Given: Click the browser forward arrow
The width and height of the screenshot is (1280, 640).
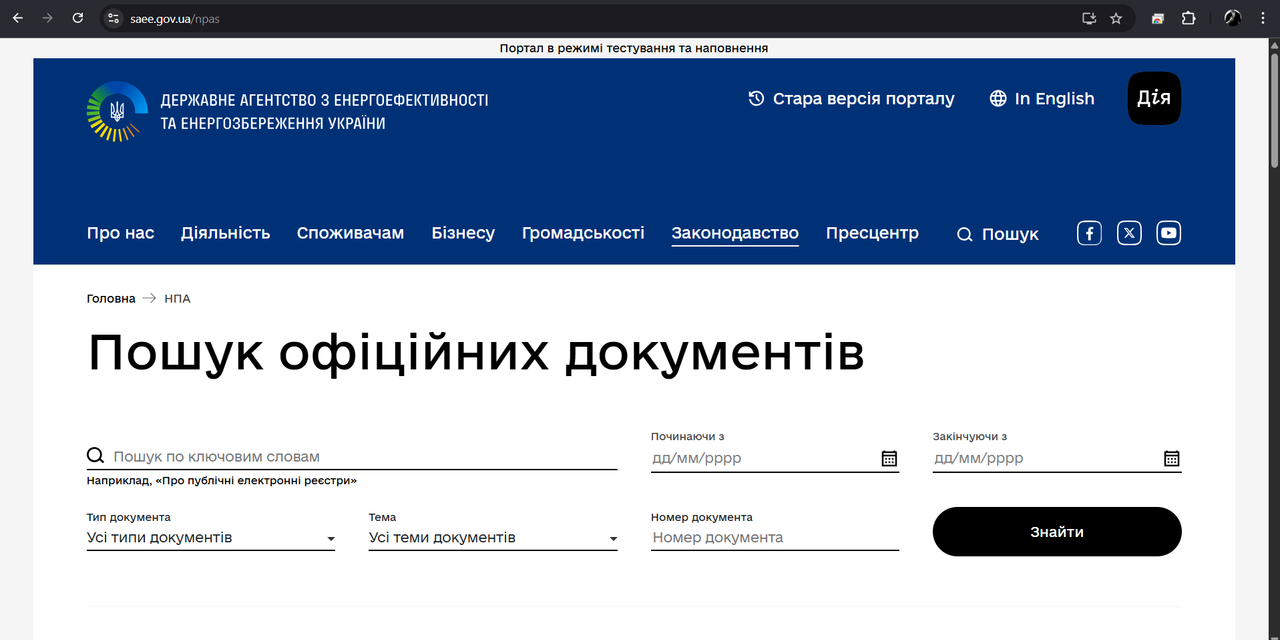Looking at the screenshot, I should point(47,18).
